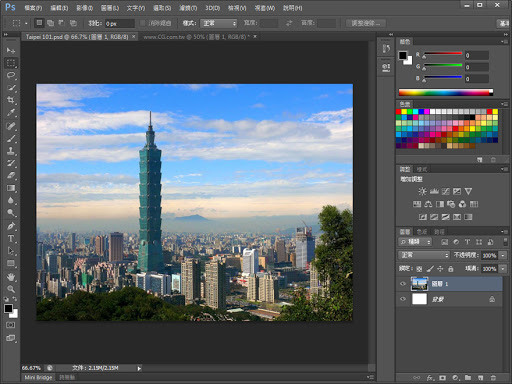Image resolution: width=512 pixels, height=384 pixels.
Task: Open the layer filter kind dropdown
Action: coord(415,242)
